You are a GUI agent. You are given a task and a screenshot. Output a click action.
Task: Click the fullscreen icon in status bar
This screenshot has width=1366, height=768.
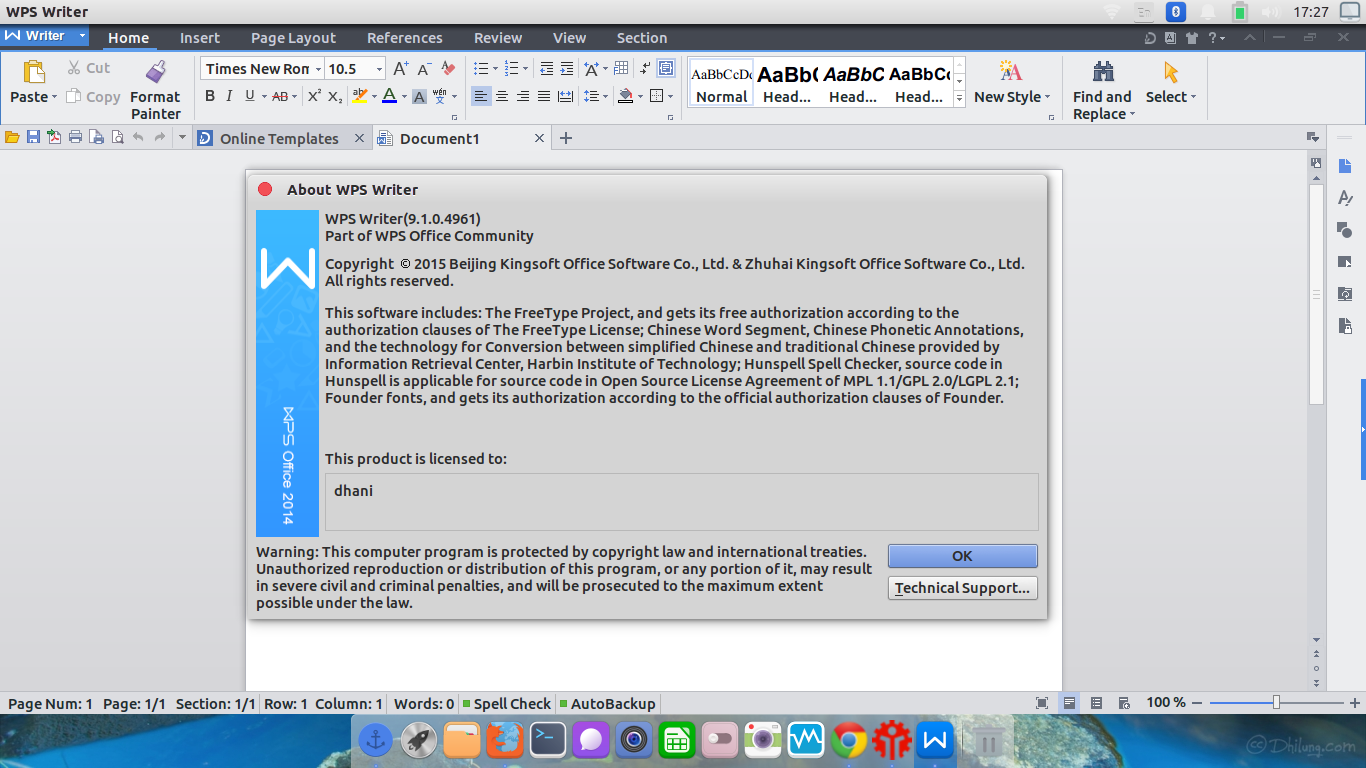pyautogui.click(x=1042, y=703)
